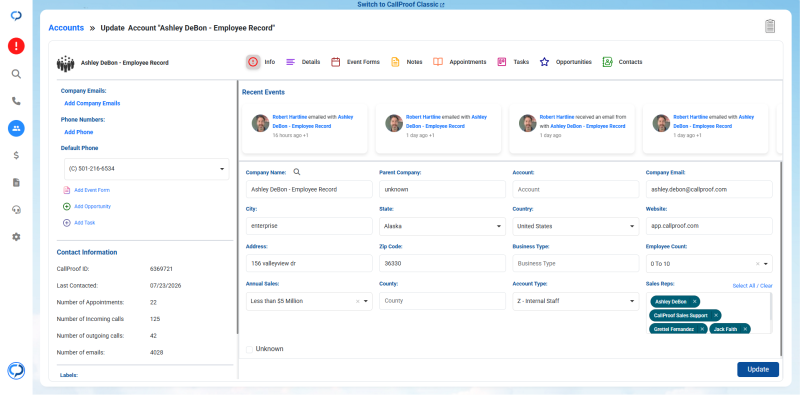The image size is (800, 395).
Task: Click the Add Task link text
Action: 85,223
